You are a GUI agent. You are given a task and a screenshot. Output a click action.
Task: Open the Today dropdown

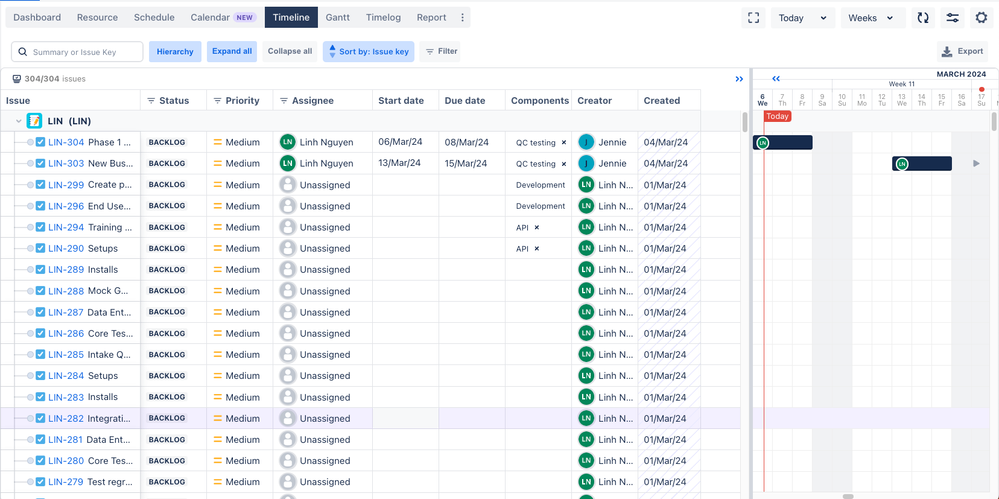tap(803, 18)
